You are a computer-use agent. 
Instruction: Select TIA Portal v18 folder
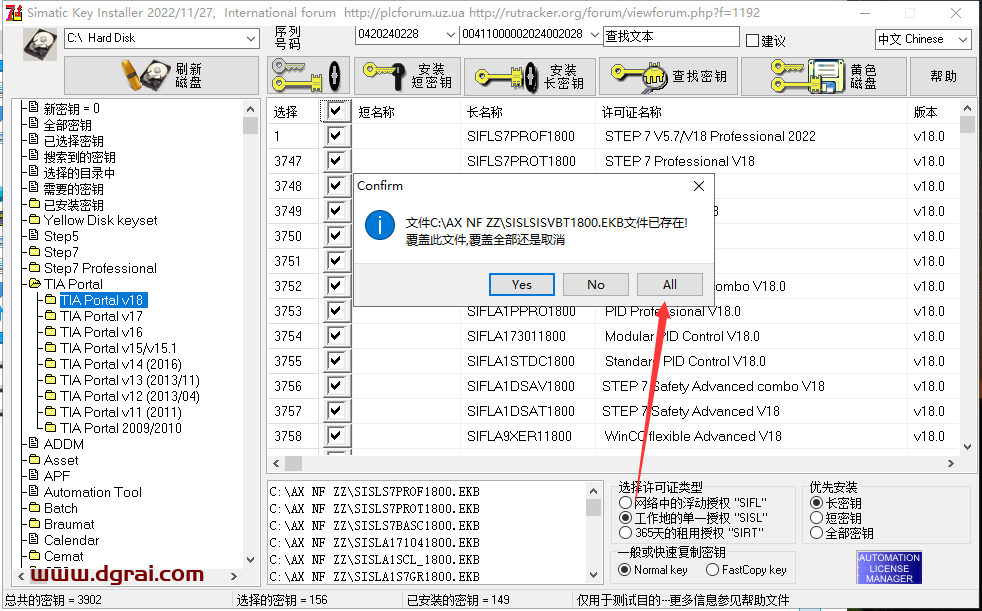[102, 300]
